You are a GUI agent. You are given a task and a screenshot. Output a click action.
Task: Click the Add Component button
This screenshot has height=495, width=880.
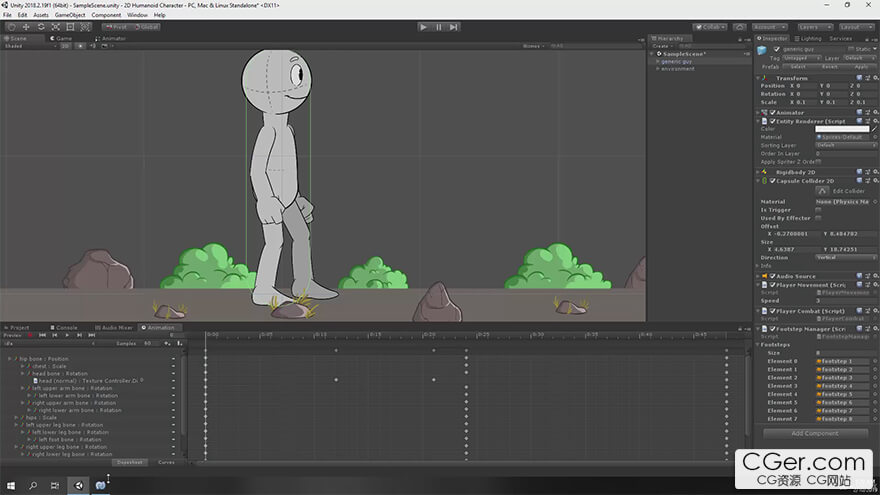pos(815,433)
